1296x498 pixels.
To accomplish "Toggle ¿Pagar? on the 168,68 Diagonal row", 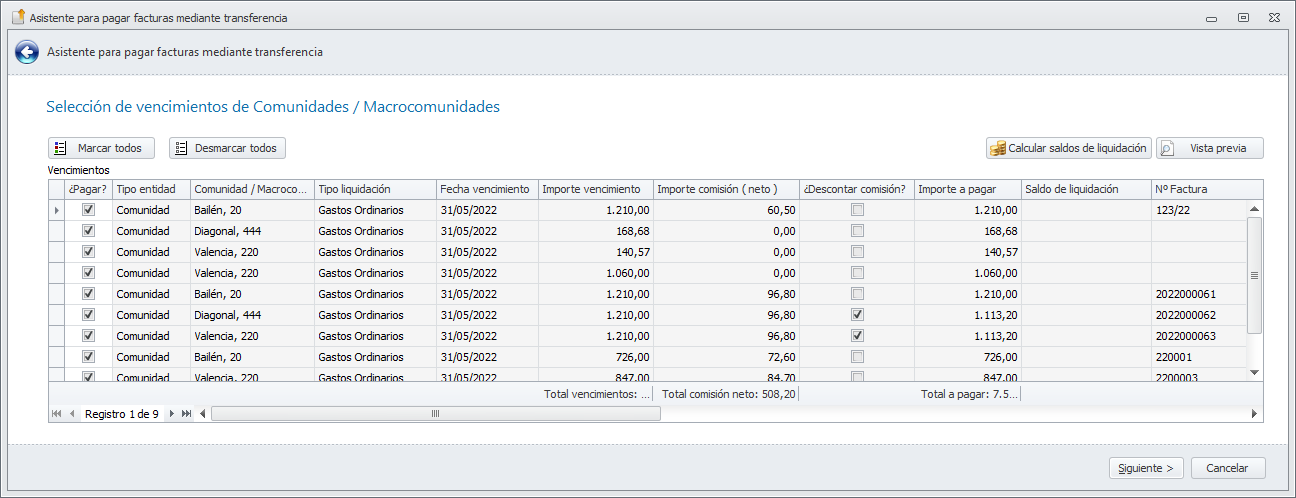I will pyautogui.click(x=89, y=231).
